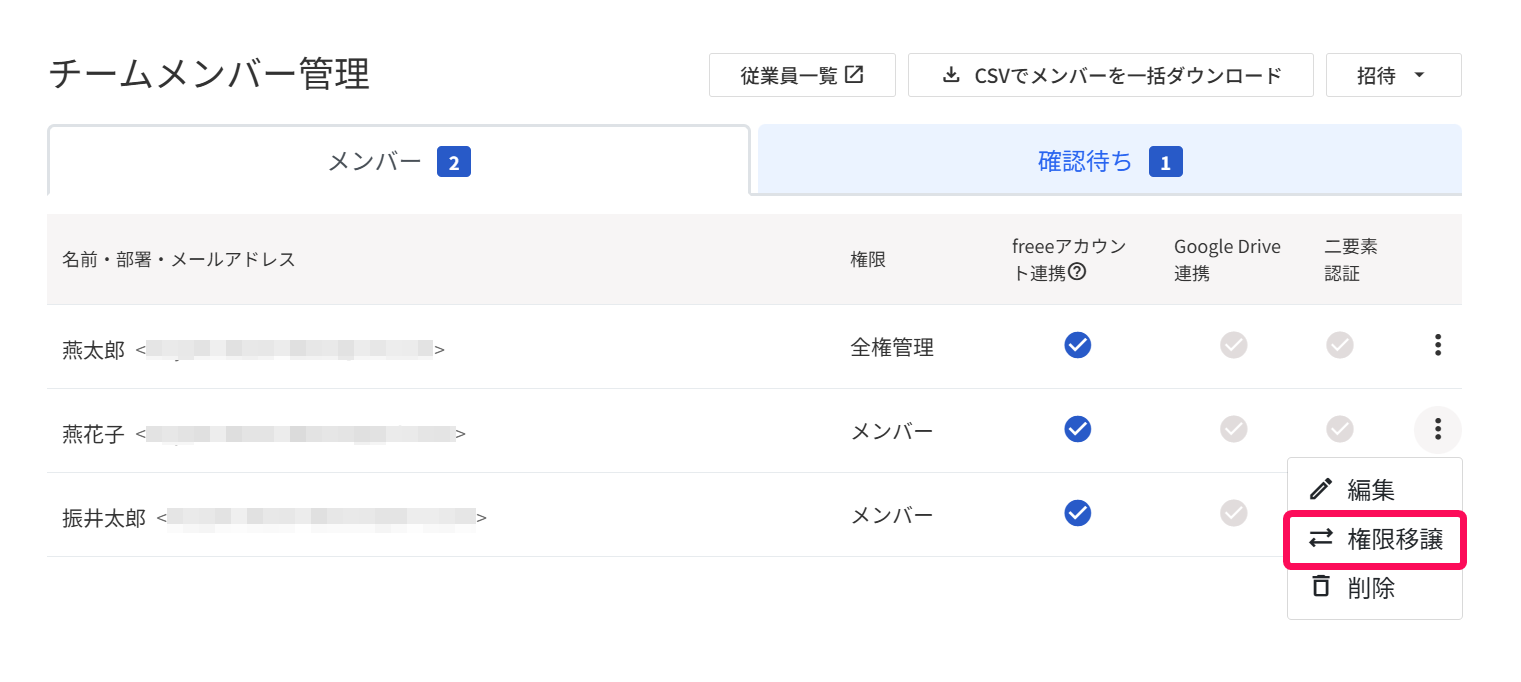Click the 名前・部署・メールアドレス column header
1521x682 pixels.
coord(179,260)
